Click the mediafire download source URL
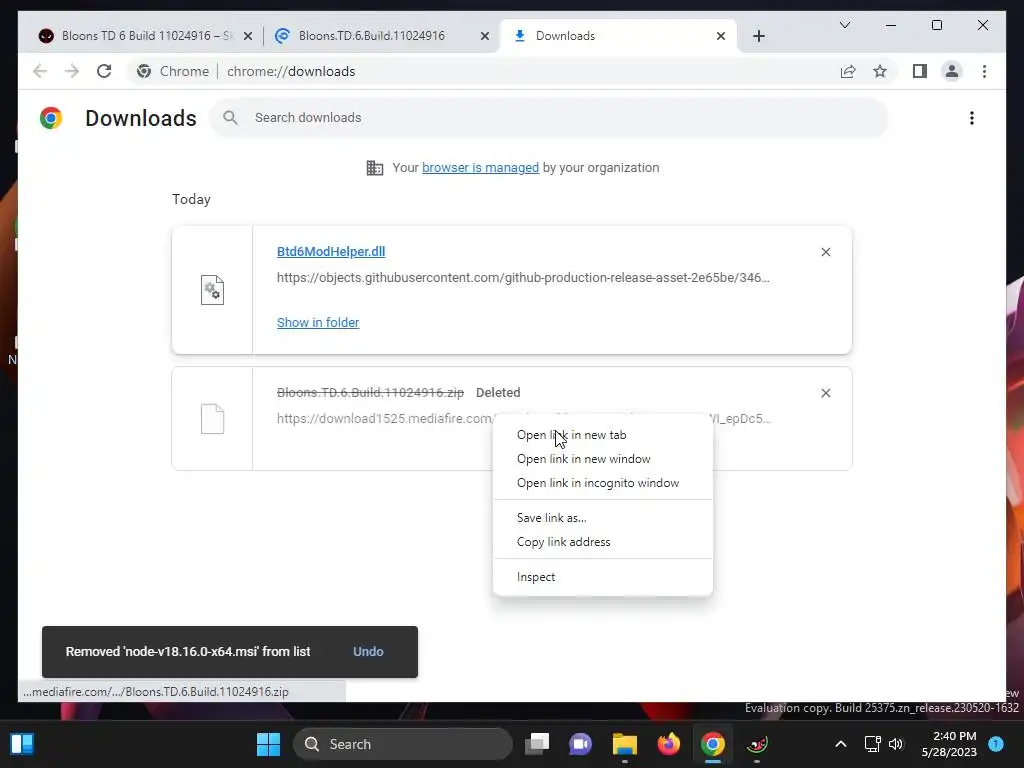Viewport: 1024px width, 768px height. (x=385, y=419)
